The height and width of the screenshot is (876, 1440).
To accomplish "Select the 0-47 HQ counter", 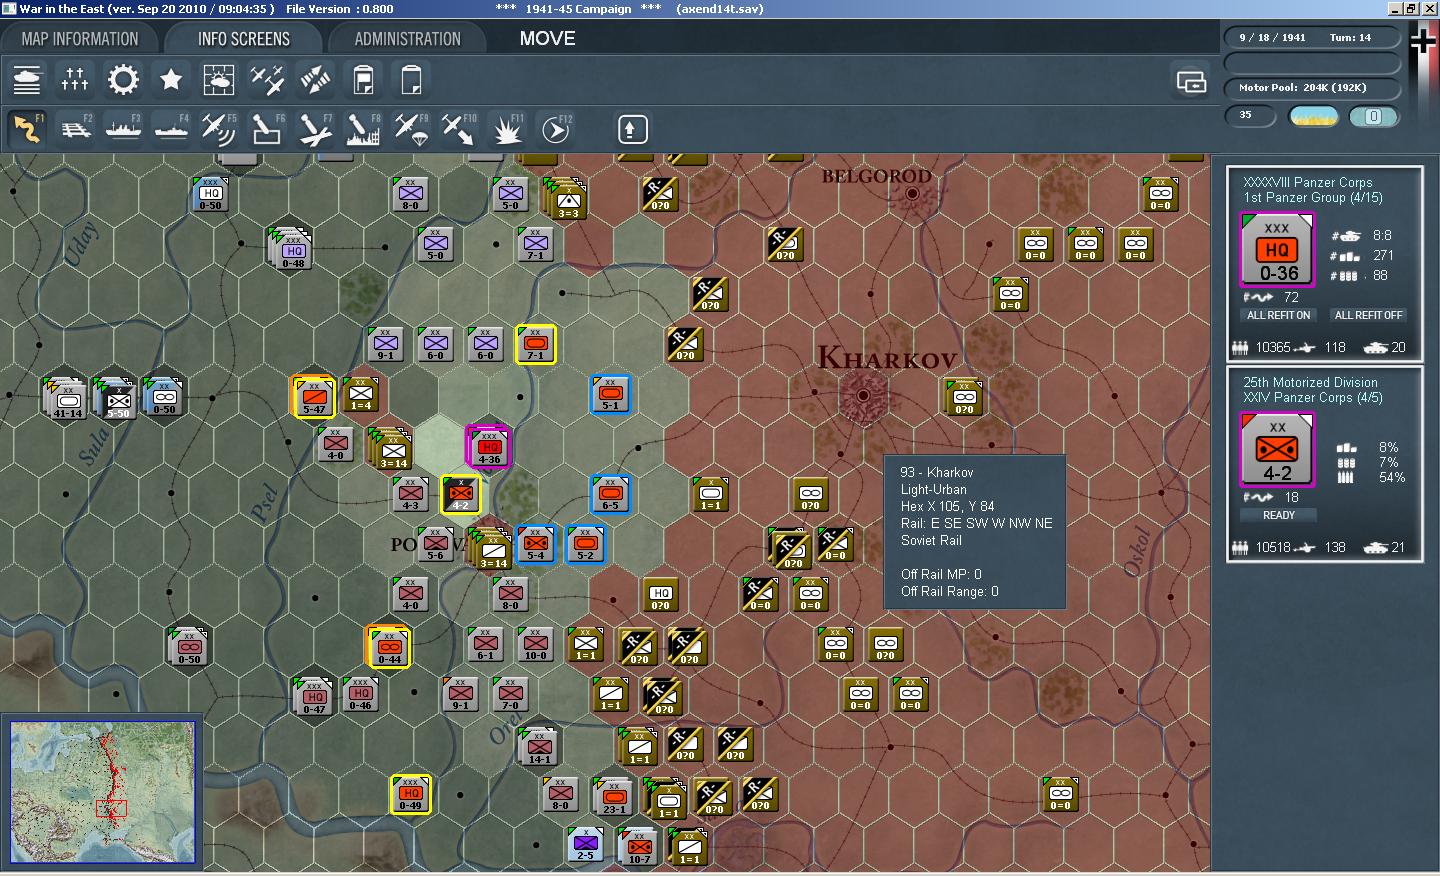I will [313, 696].
